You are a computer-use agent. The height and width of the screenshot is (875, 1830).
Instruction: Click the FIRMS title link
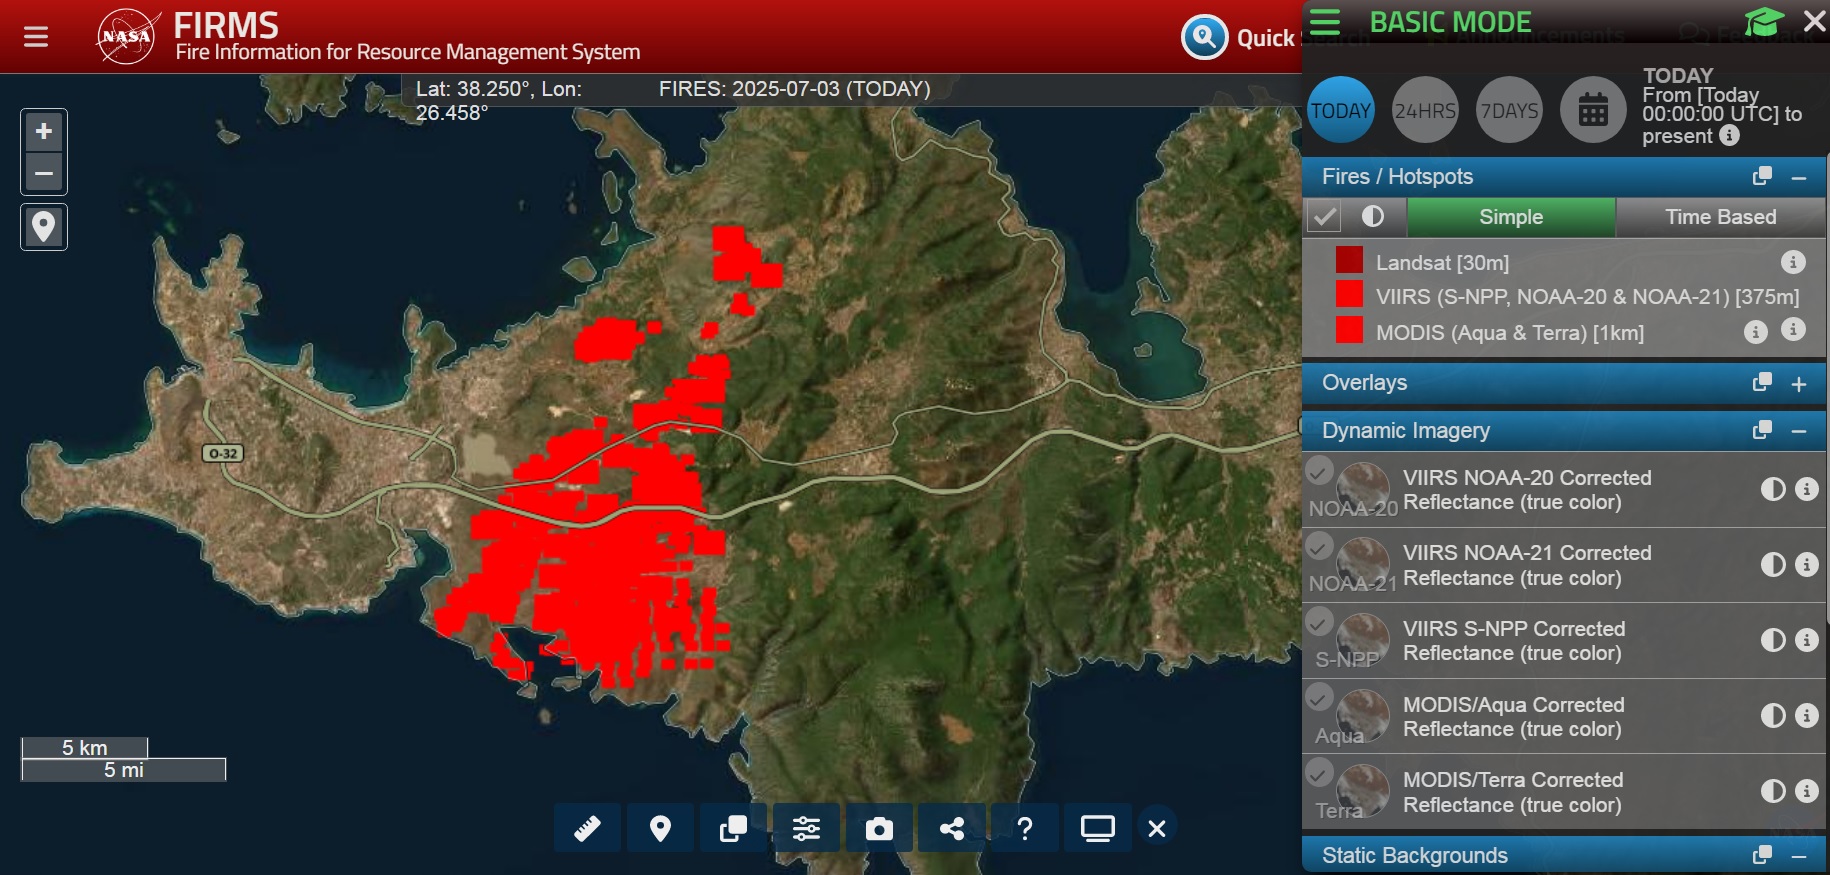pos(226,25)
